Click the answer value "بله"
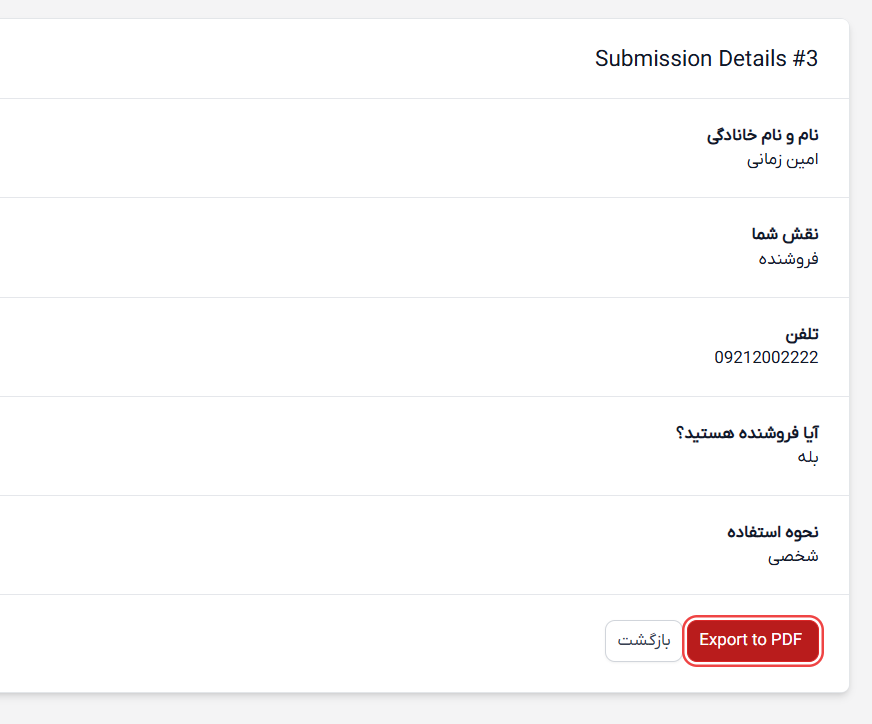Image resolution: width=872 pixels, height=724 pixels. [808, 457]
